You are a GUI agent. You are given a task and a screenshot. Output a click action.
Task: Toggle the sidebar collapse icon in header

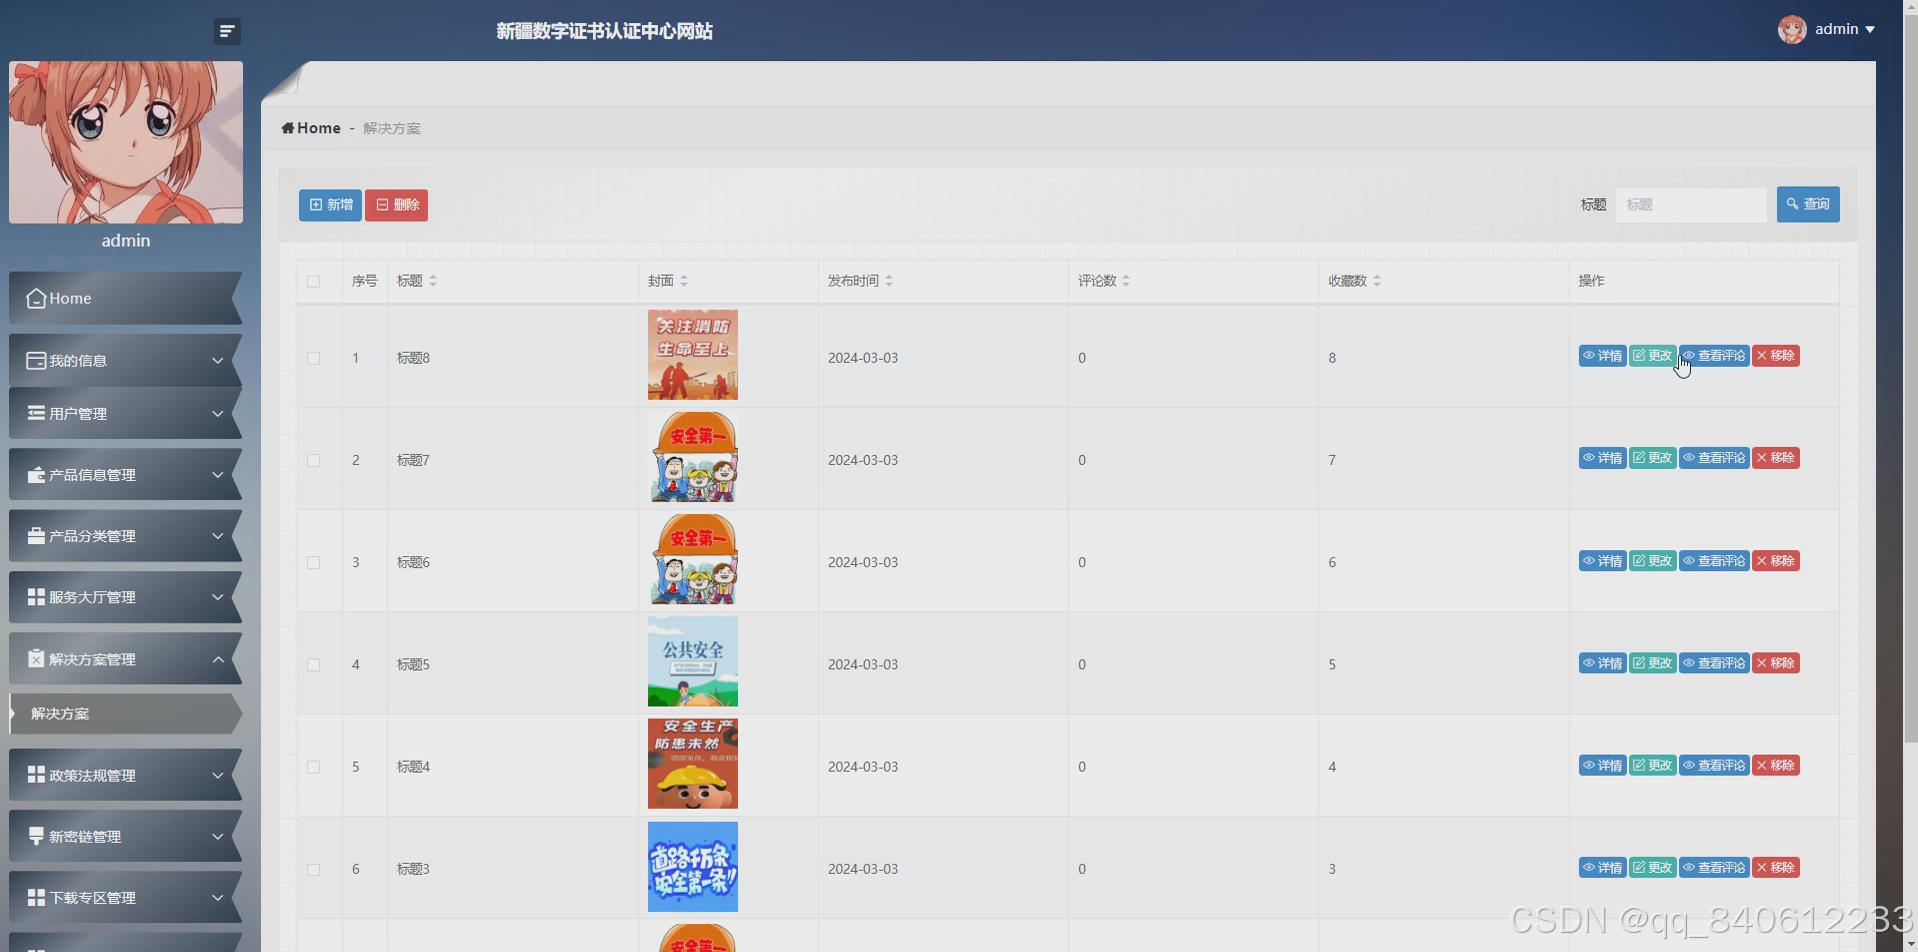pos(227,31)
